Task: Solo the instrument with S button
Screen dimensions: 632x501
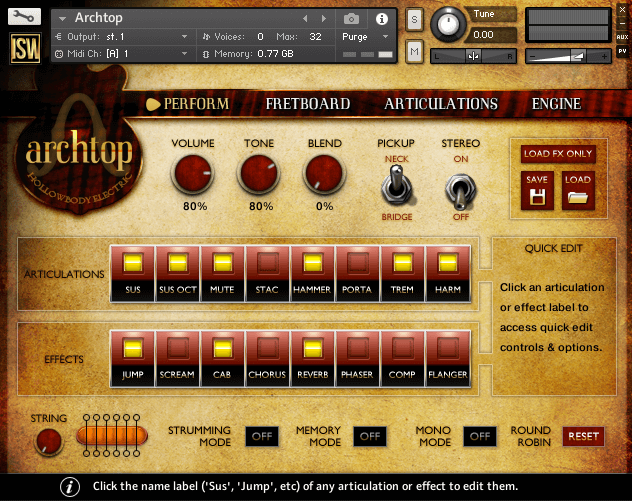Action: coord(414,19)
